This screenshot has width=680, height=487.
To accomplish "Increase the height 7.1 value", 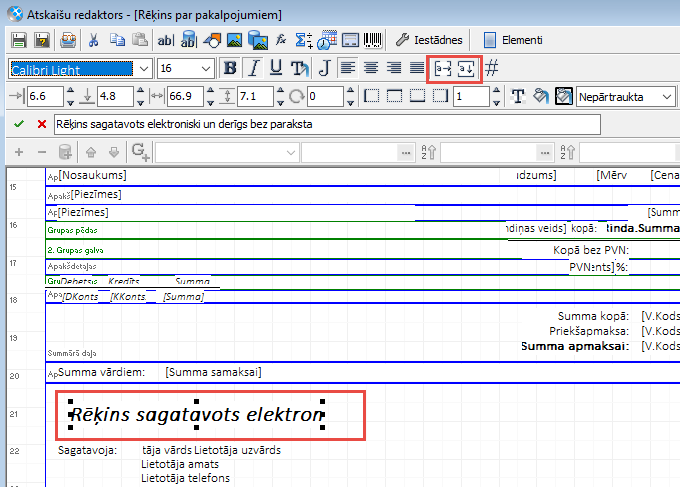I will click(281, 92).
